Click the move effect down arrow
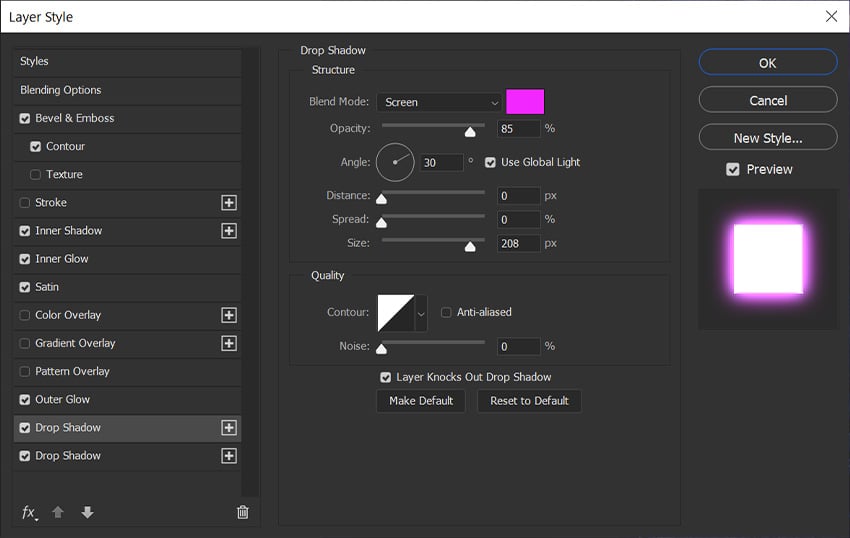 pyautogui.click(x=87, y=512)
